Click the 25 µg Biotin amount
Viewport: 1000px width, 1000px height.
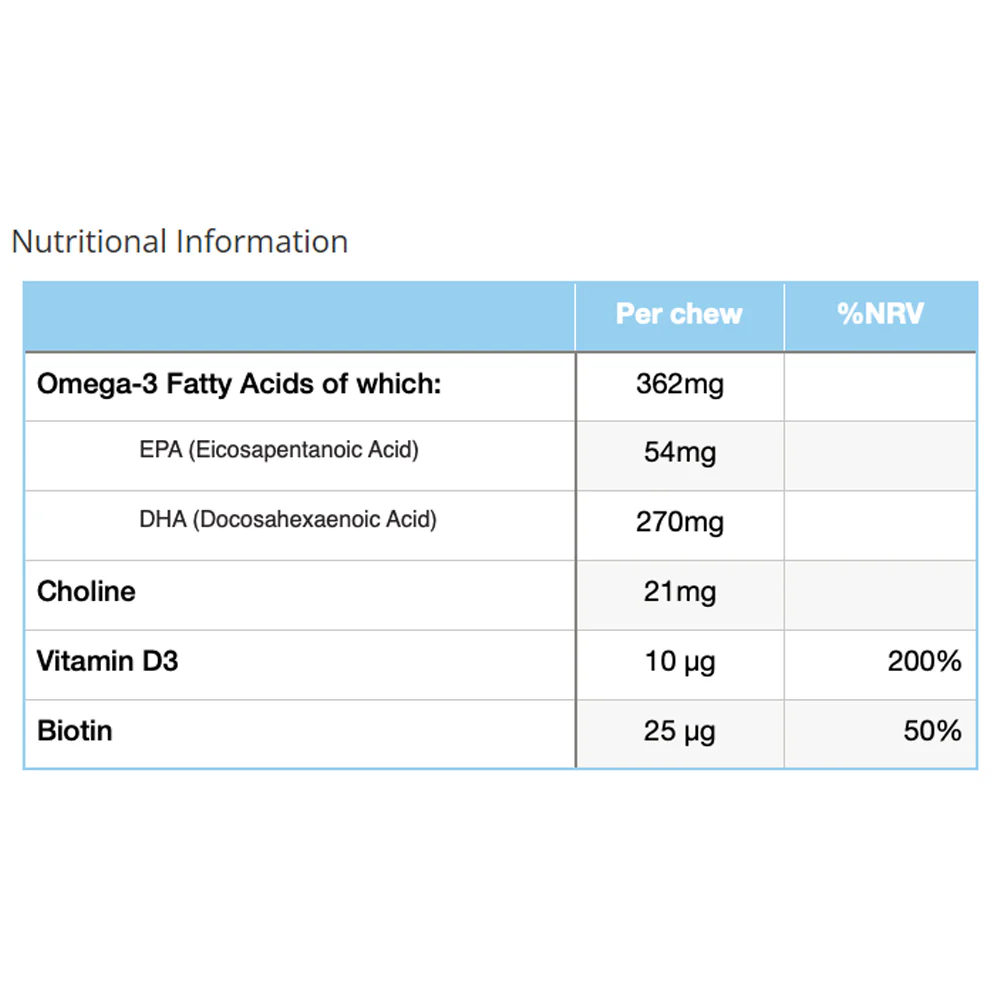tap(680, 732)
